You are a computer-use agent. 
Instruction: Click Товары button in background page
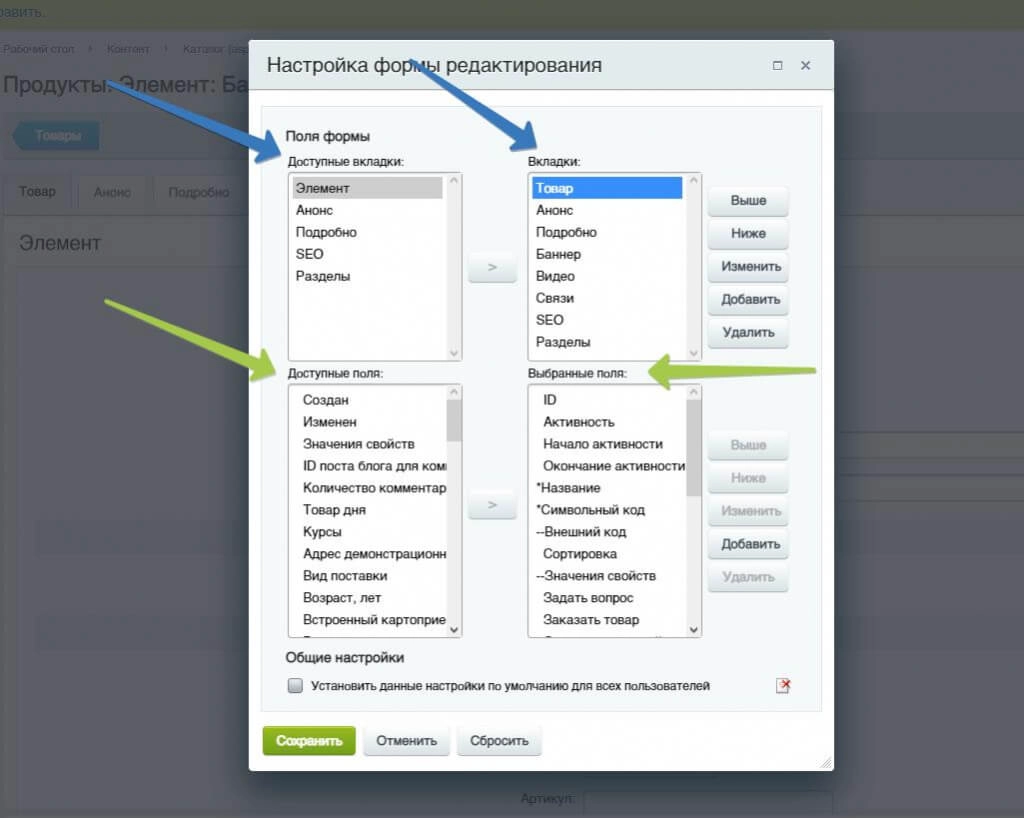coord(57,136)
